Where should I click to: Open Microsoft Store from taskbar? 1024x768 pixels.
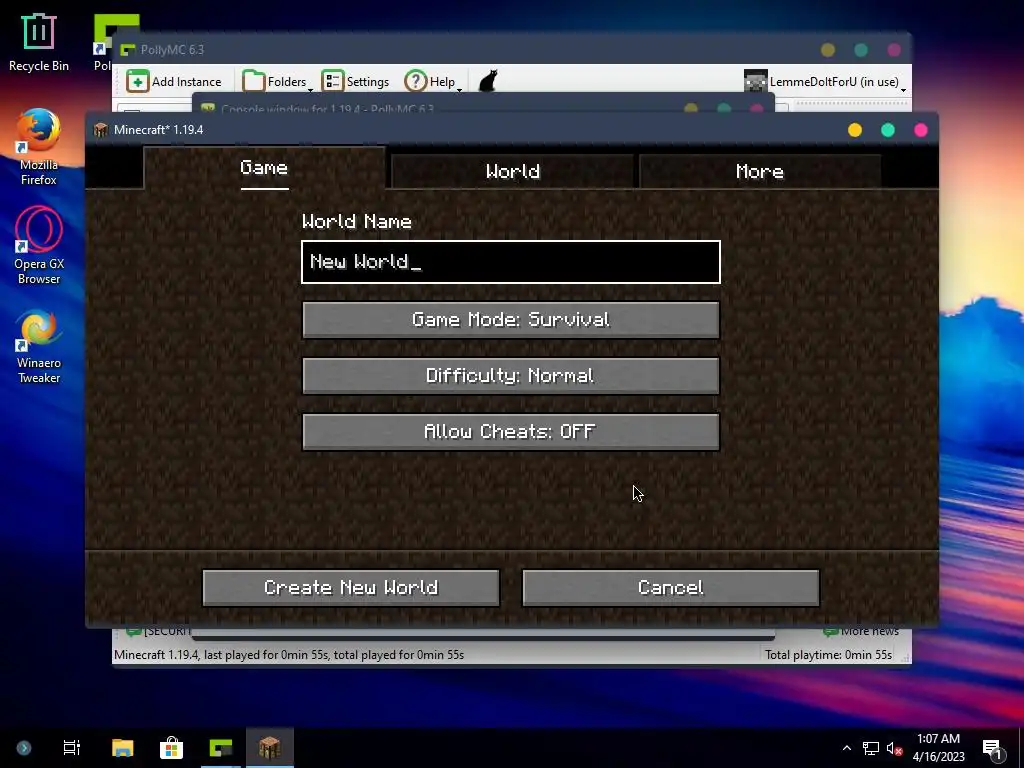pos(171,748)
